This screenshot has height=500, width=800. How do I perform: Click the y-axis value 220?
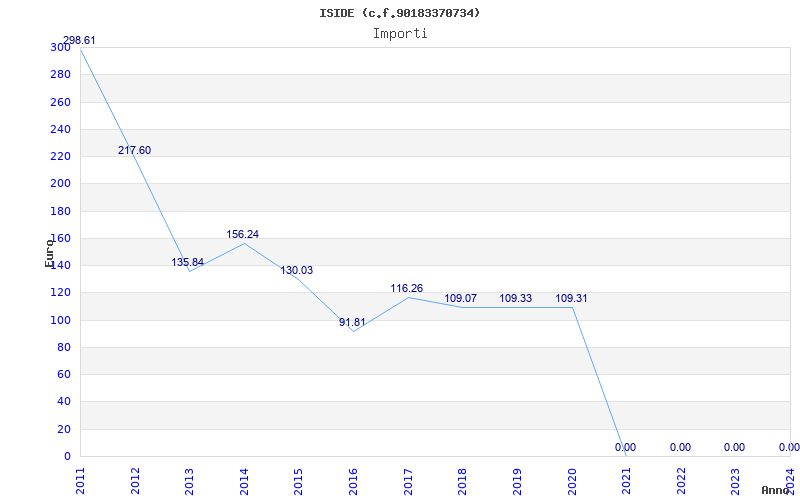point(60,156)
